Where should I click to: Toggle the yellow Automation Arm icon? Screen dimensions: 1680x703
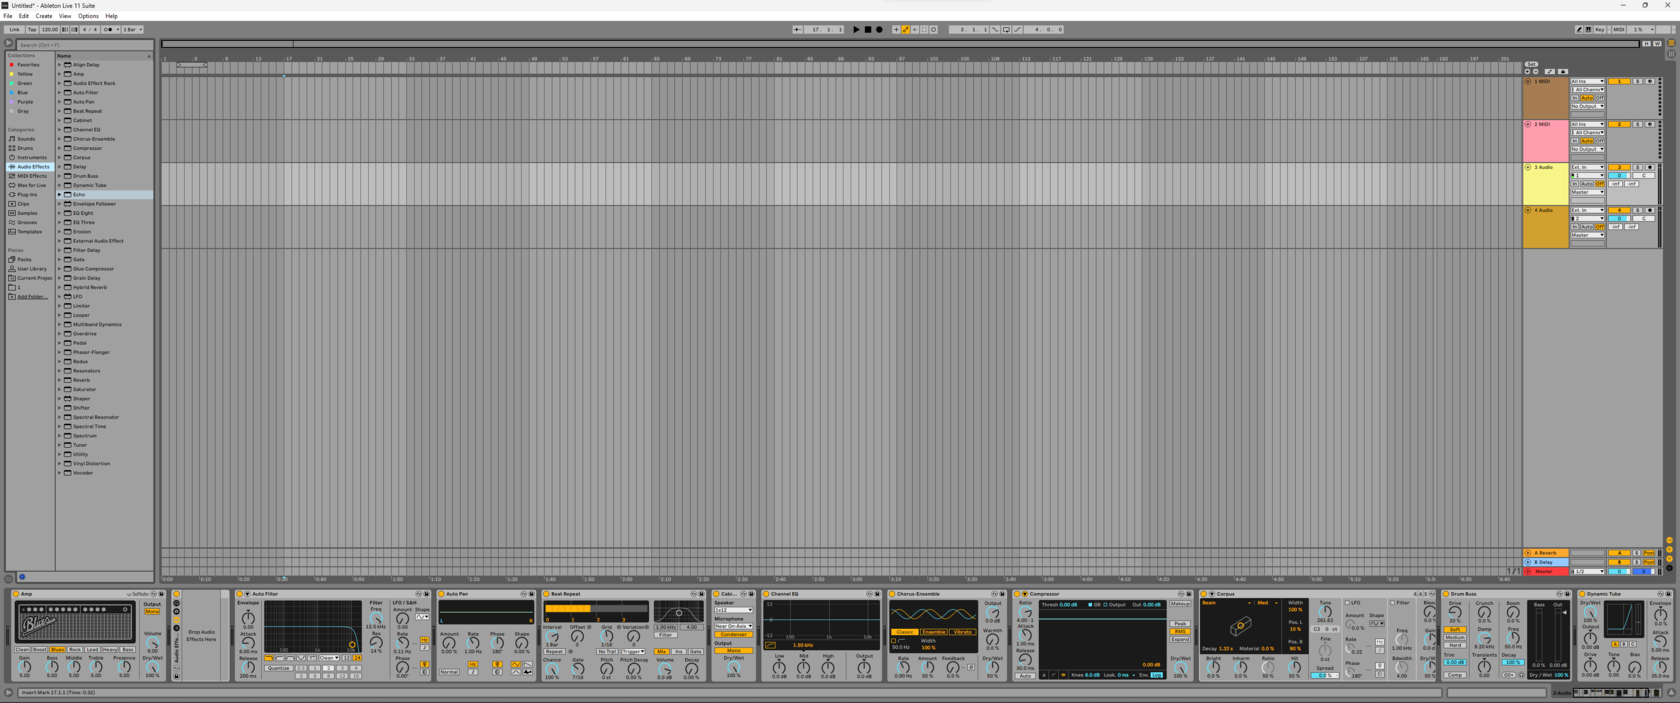click(x=905, y=30)
